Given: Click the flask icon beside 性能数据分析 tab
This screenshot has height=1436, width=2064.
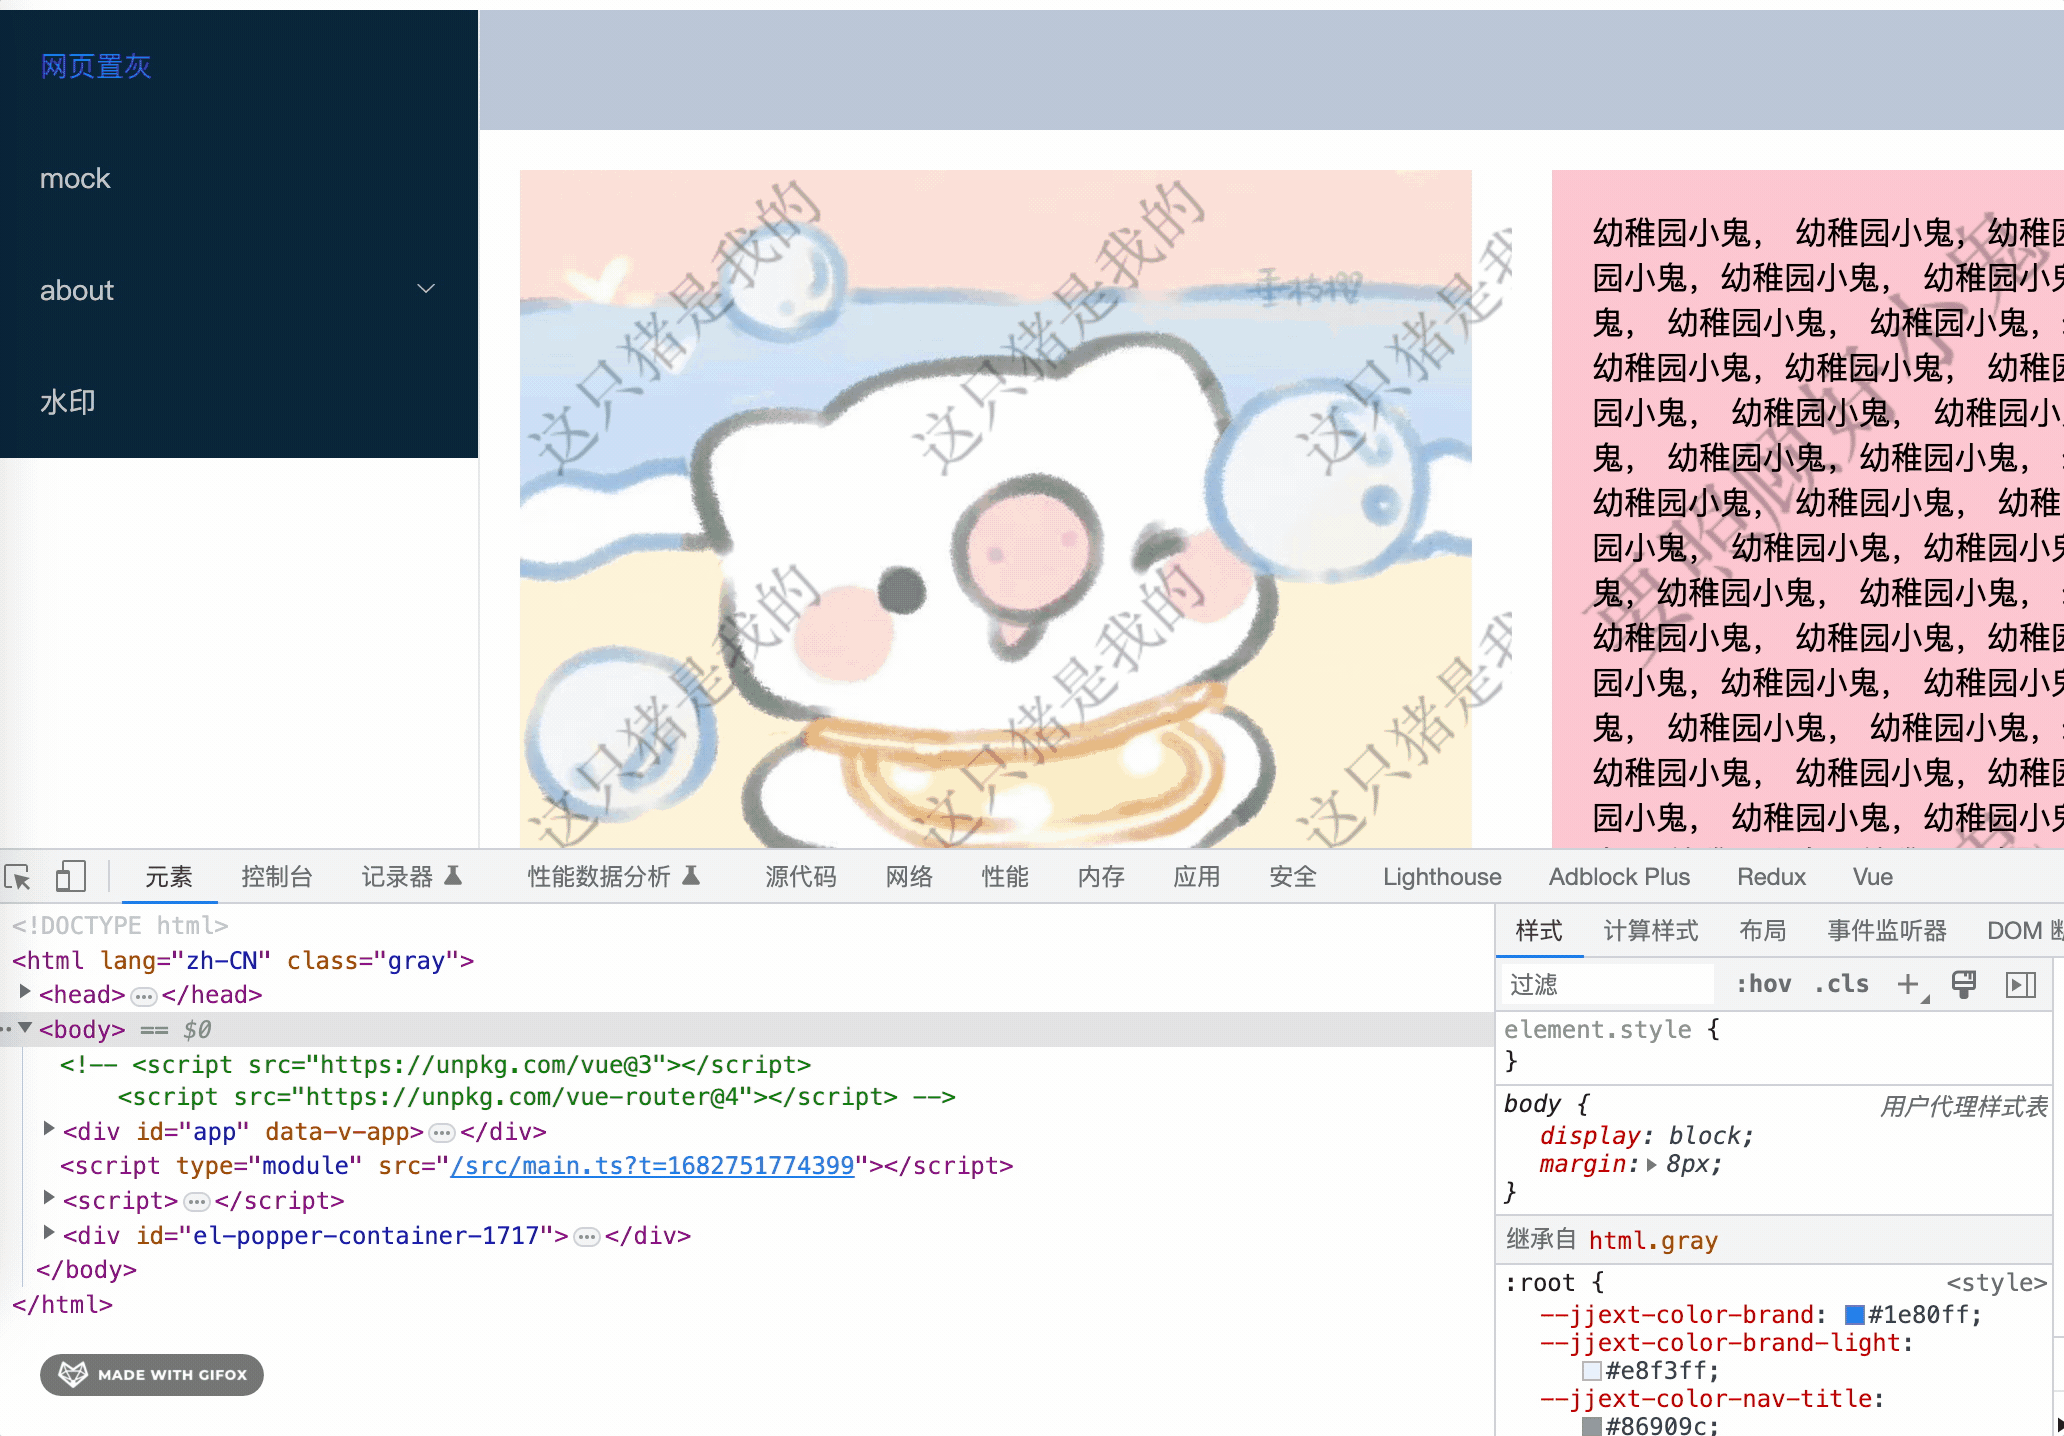Looking at the screenshot, I should pos(689,874).
